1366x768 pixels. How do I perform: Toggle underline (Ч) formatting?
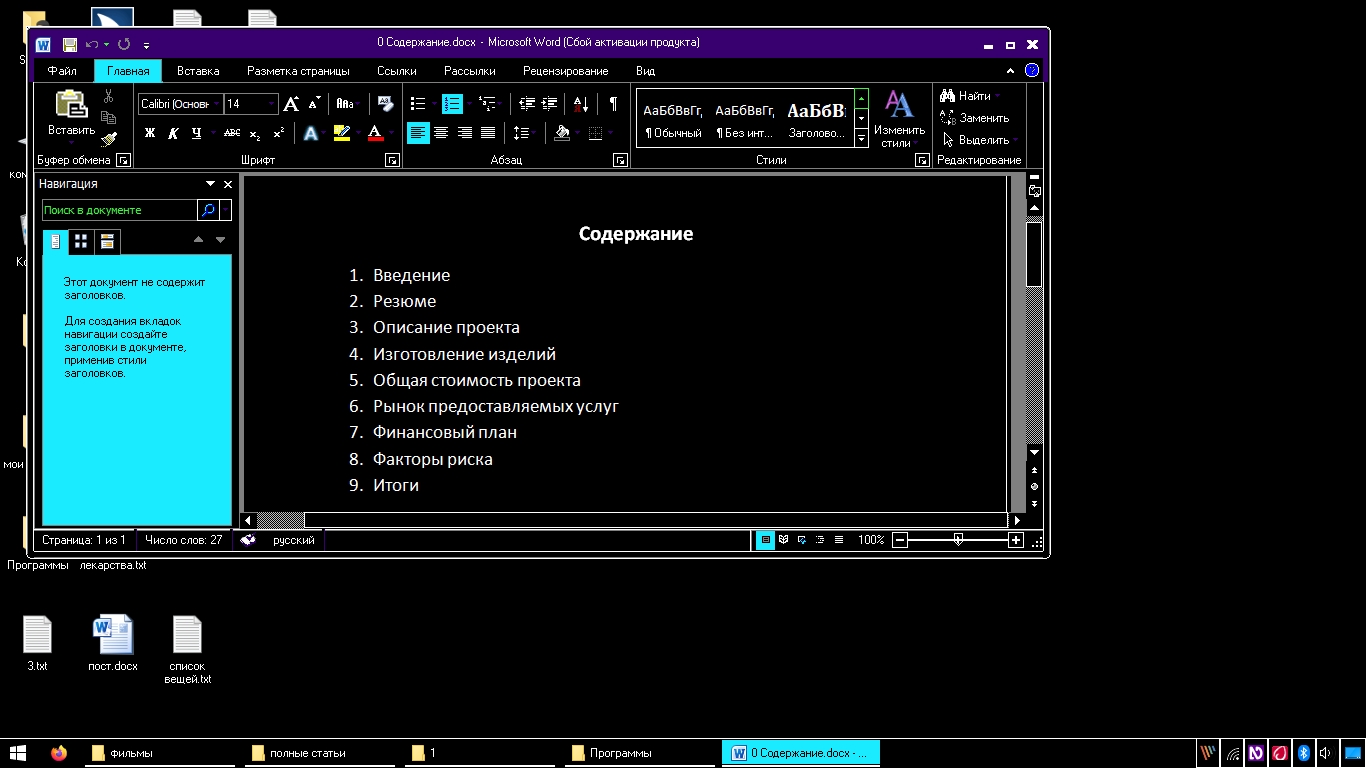196,133
